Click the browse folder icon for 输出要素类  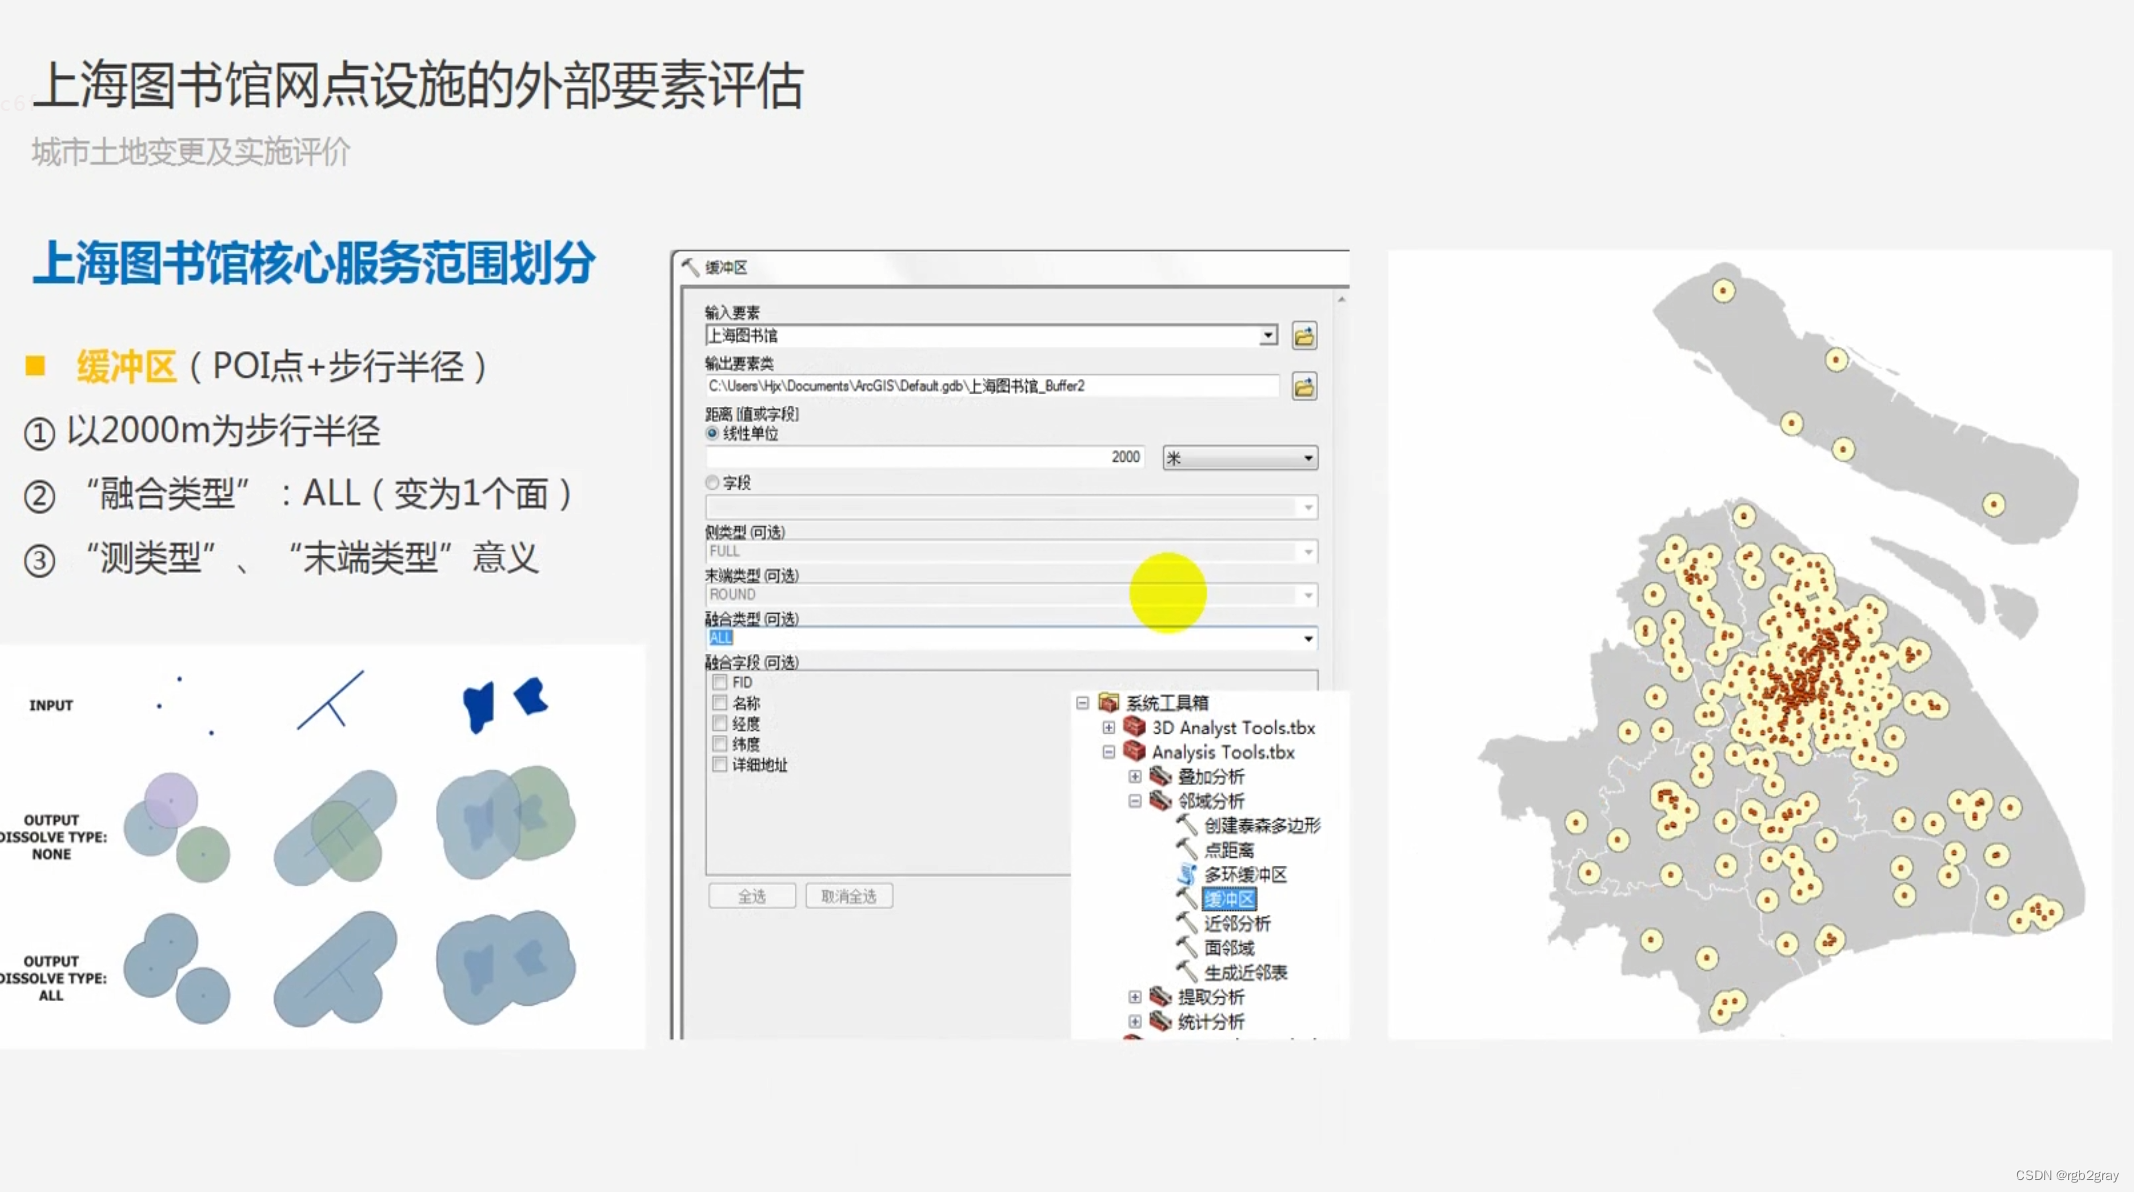point(1304,387)
